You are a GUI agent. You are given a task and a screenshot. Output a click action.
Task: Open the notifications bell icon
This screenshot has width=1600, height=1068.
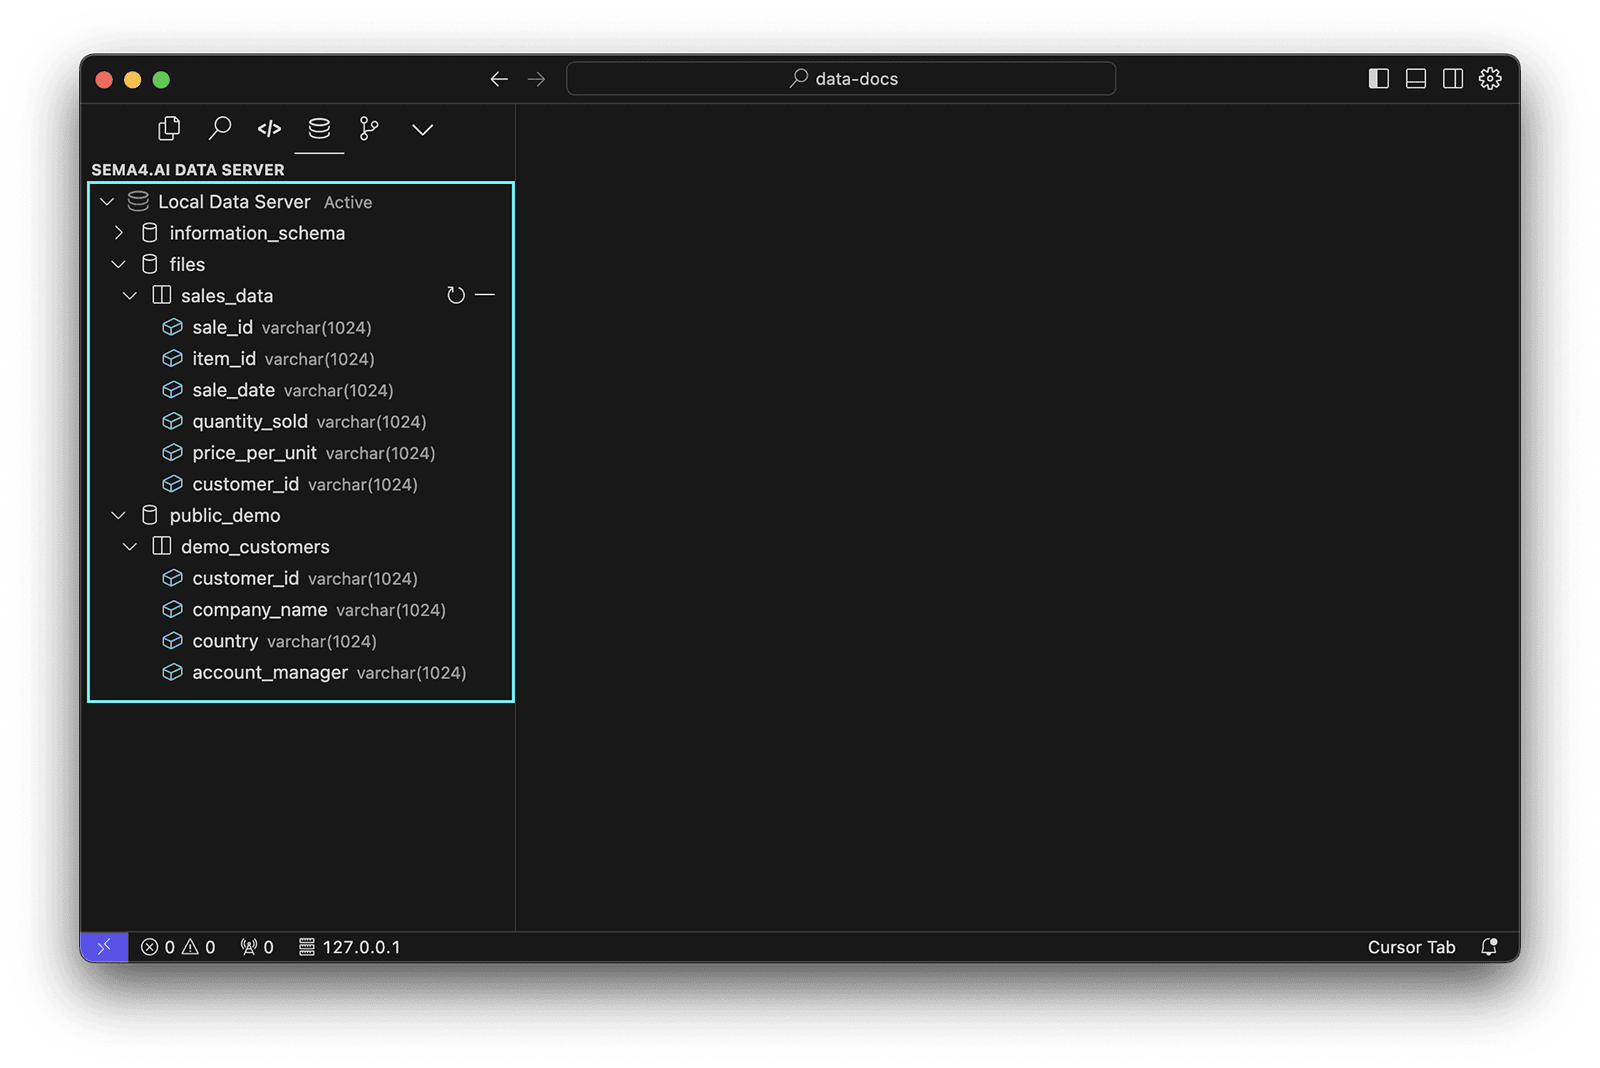click(1489, 946)
